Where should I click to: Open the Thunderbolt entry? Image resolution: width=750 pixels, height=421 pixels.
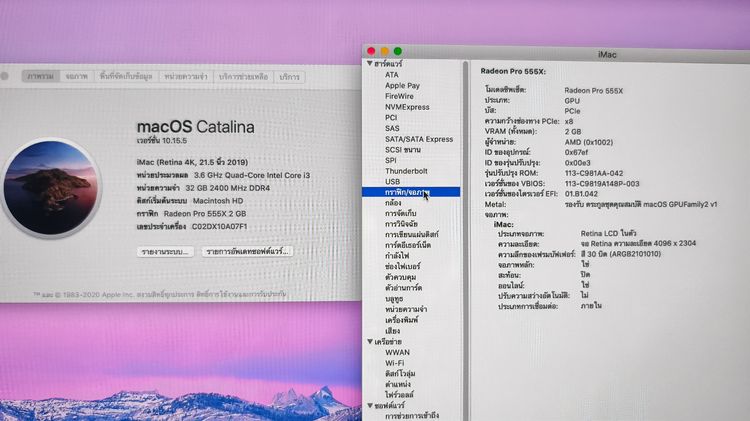tap(406, 171)
